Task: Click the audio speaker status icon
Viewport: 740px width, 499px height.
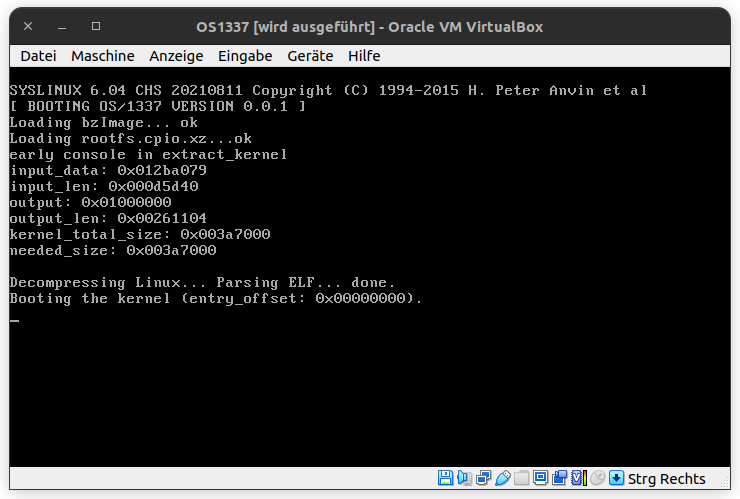Action: click(x=464, y=478)
